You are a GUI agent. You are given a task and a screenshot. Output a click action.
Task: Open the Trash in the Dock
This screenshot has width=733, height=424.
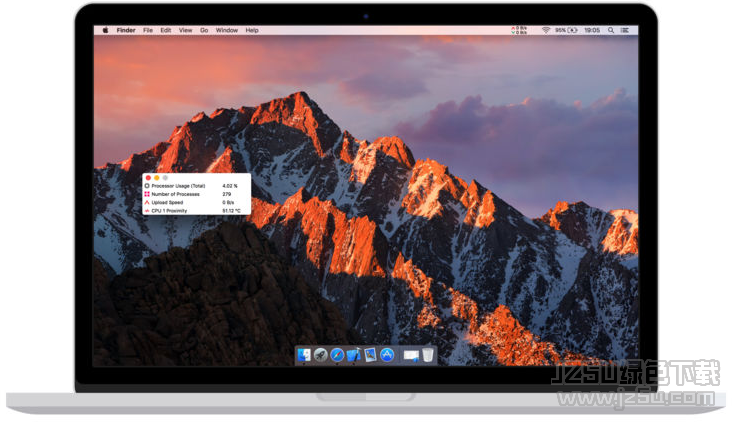428,355
